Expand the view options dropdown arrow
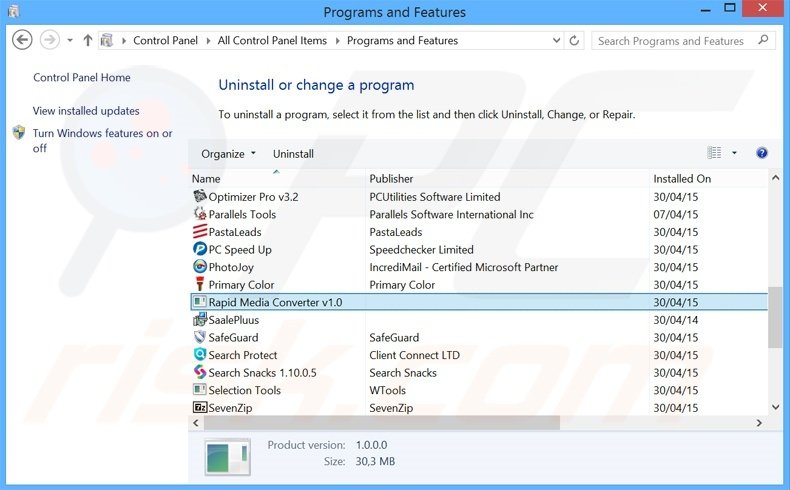 pos(734,153)
